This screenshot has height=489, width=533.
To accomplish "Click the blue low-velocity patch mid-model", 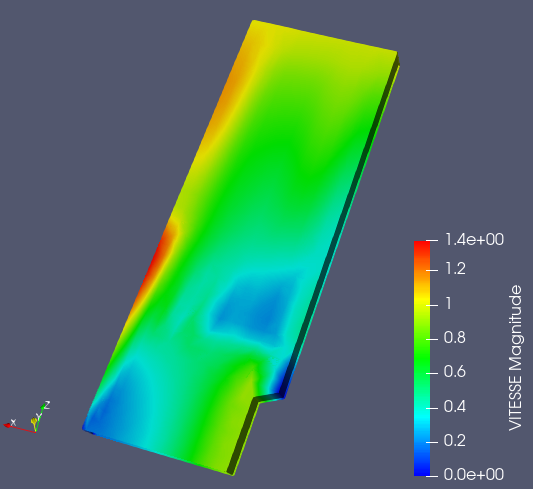I will (258, 309).
